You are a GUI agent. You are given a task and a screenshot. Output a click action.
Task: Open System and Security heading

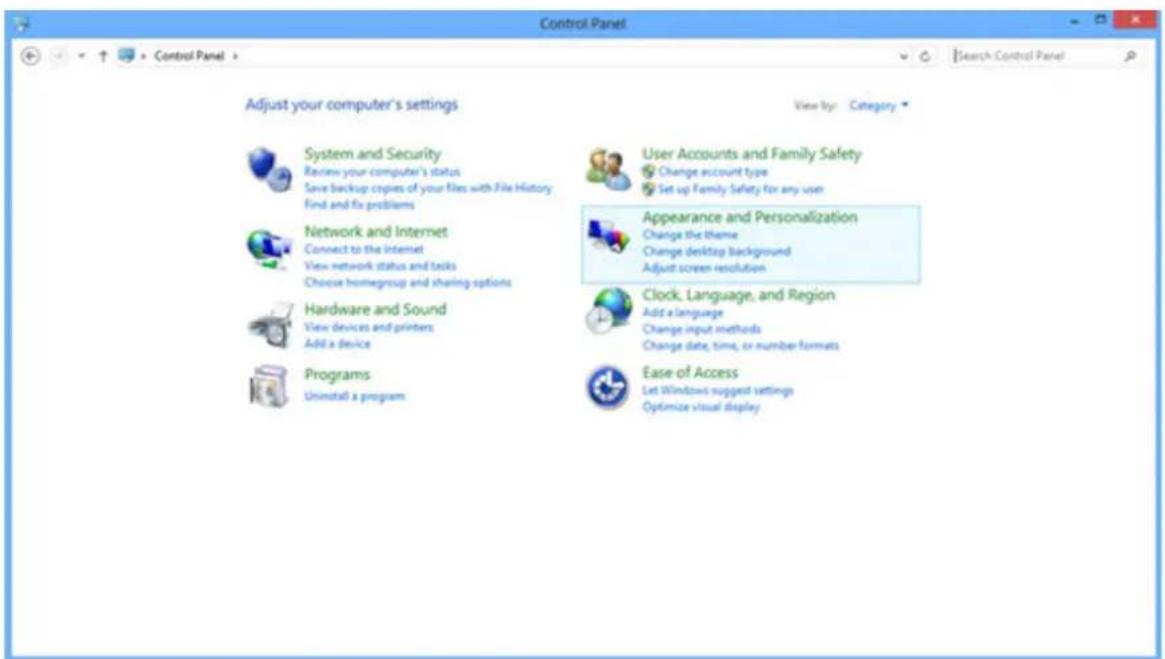click(372, 154)
